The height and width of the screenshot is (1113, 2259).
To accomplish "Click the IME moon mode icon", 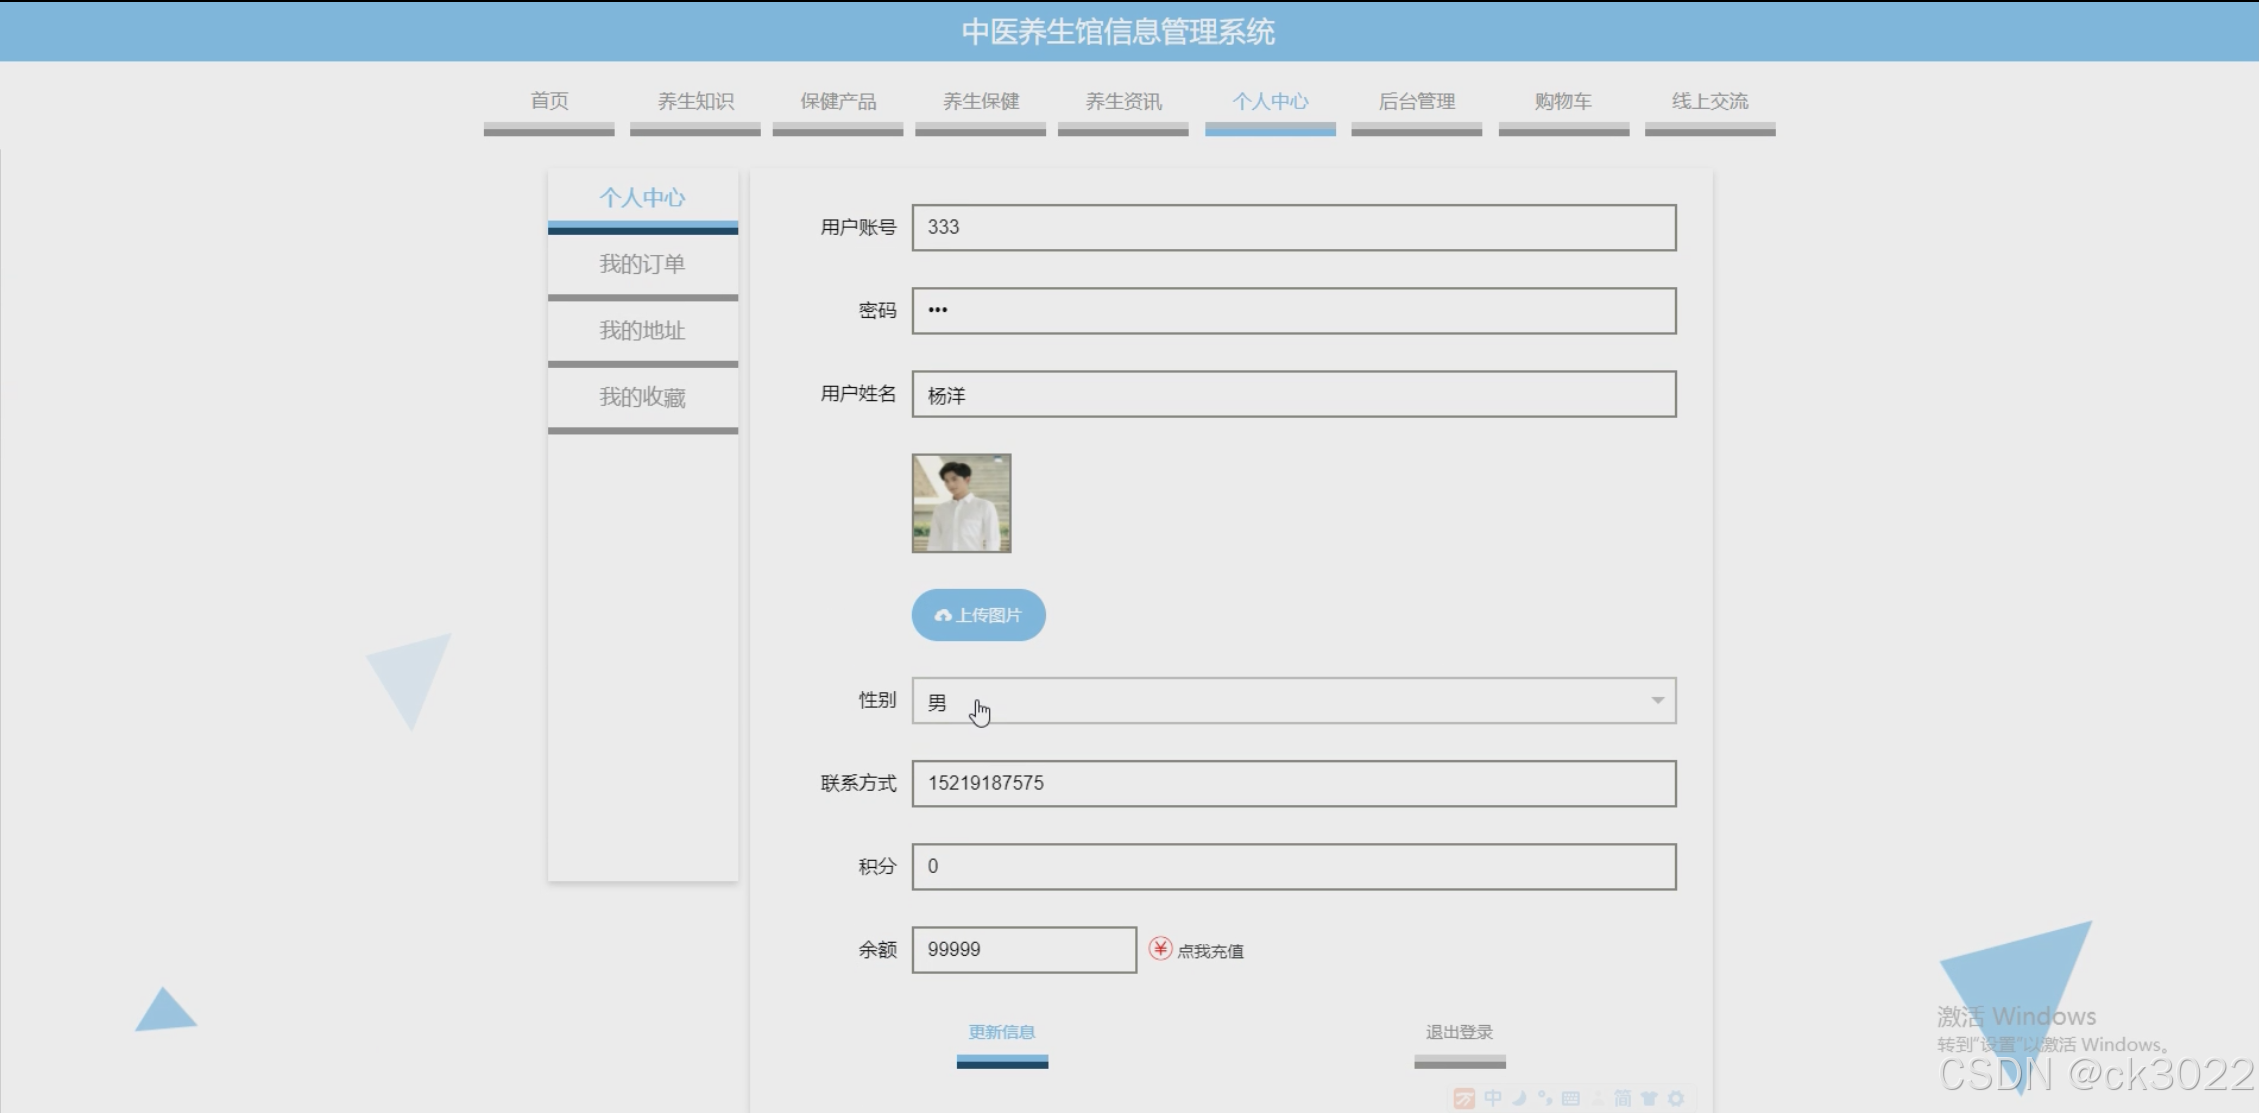I will click(x=1519, y=1098).
